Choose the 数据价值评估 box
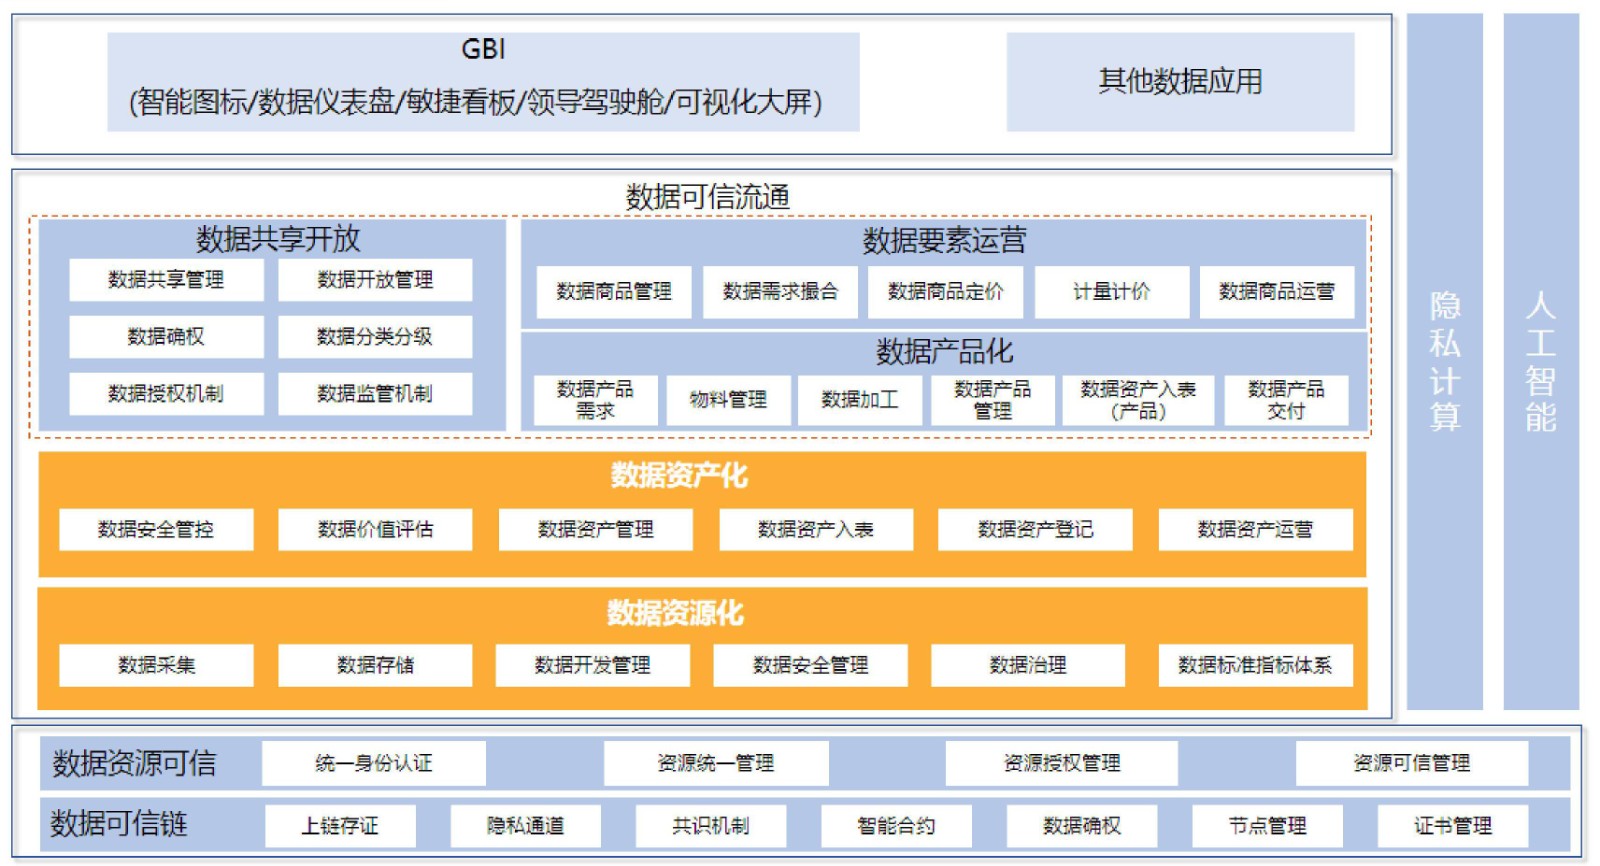Image resolution: width=1600 pixels, height=866 pixels. (x=375, y=530)
